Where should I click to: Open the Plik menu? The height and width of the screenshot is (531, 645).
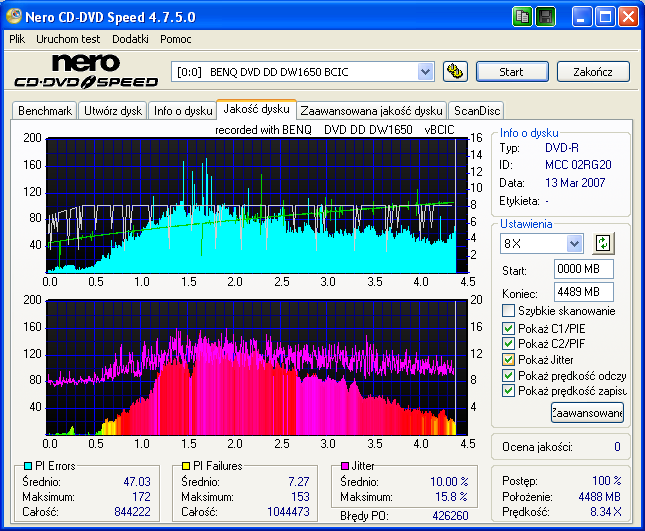[x=17, y=39]
